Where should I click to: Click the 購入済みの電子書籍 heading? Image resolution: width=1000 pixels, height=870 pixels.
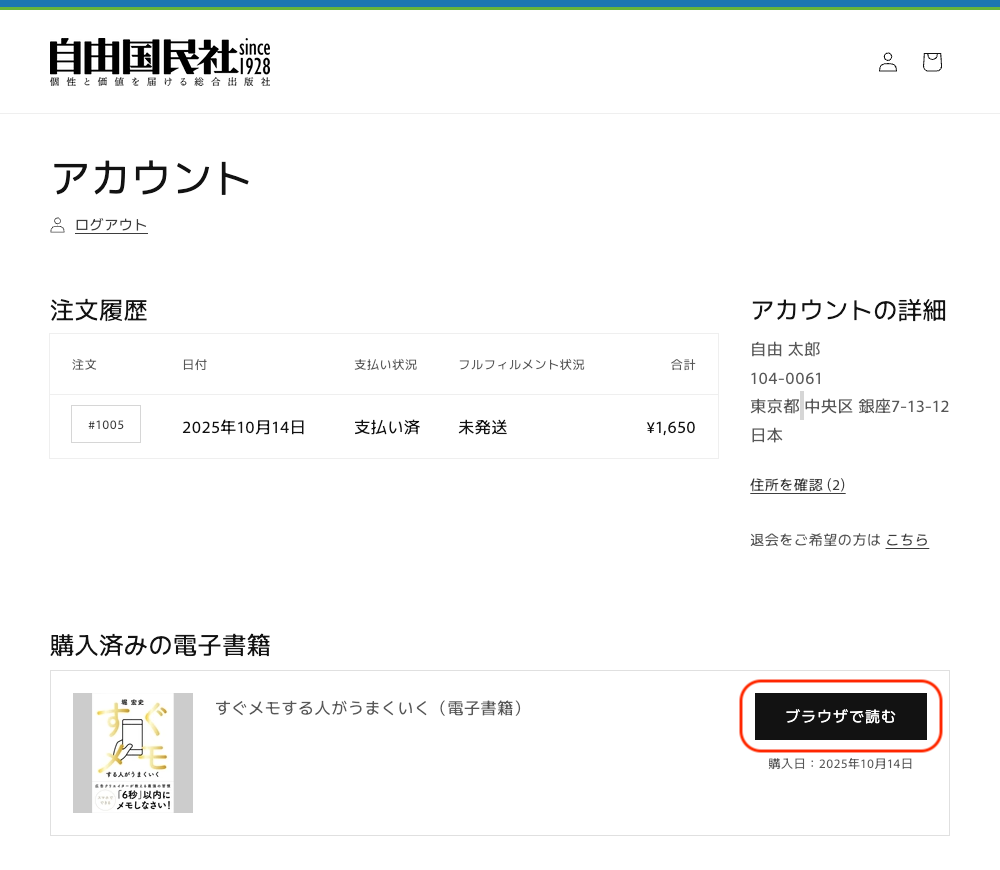[x=160, y=645]
